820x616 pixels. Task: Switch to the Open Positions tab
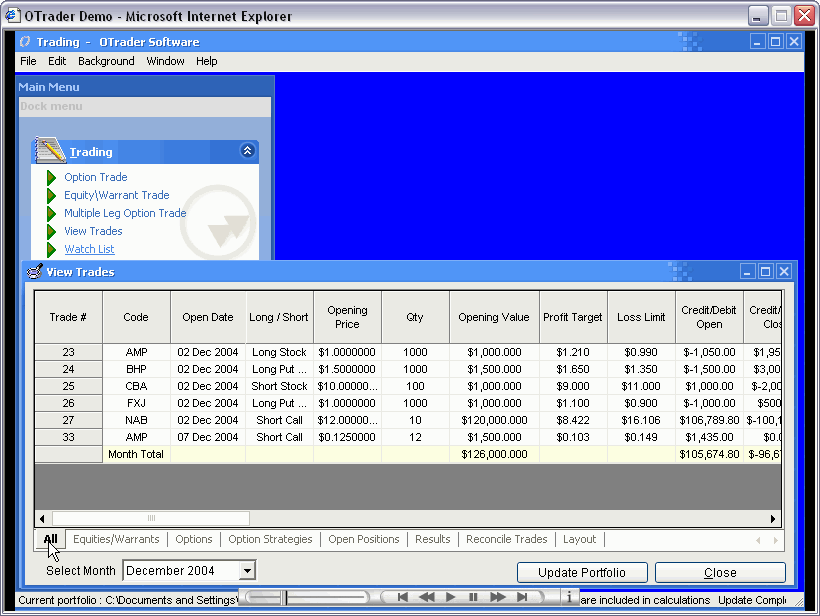[364, 539]
